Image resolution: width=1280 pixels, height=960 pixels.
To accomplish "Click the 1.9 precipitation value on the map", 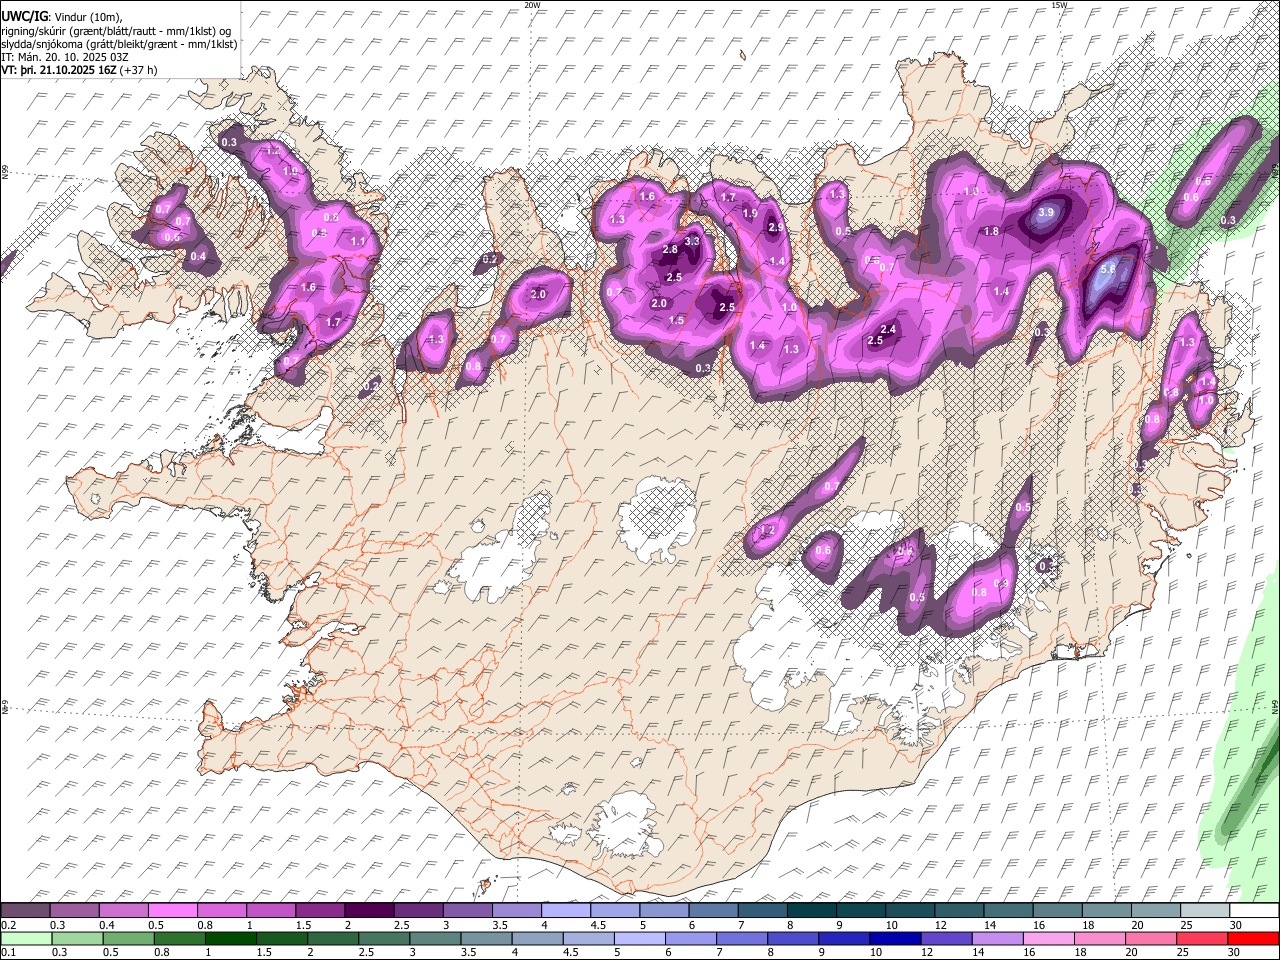I will pos(750,213).
